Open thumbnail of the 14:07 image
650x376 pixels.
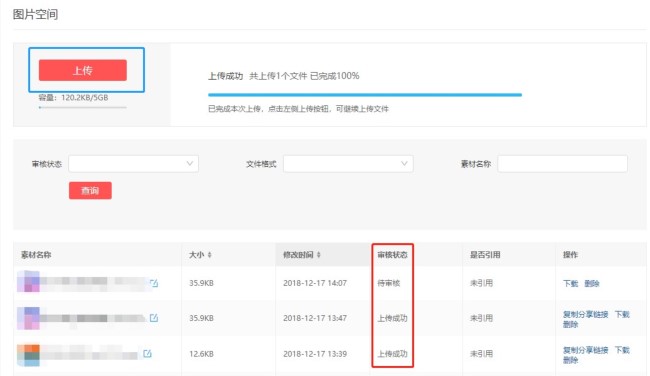pyautogui.click(x=28, y=281)
